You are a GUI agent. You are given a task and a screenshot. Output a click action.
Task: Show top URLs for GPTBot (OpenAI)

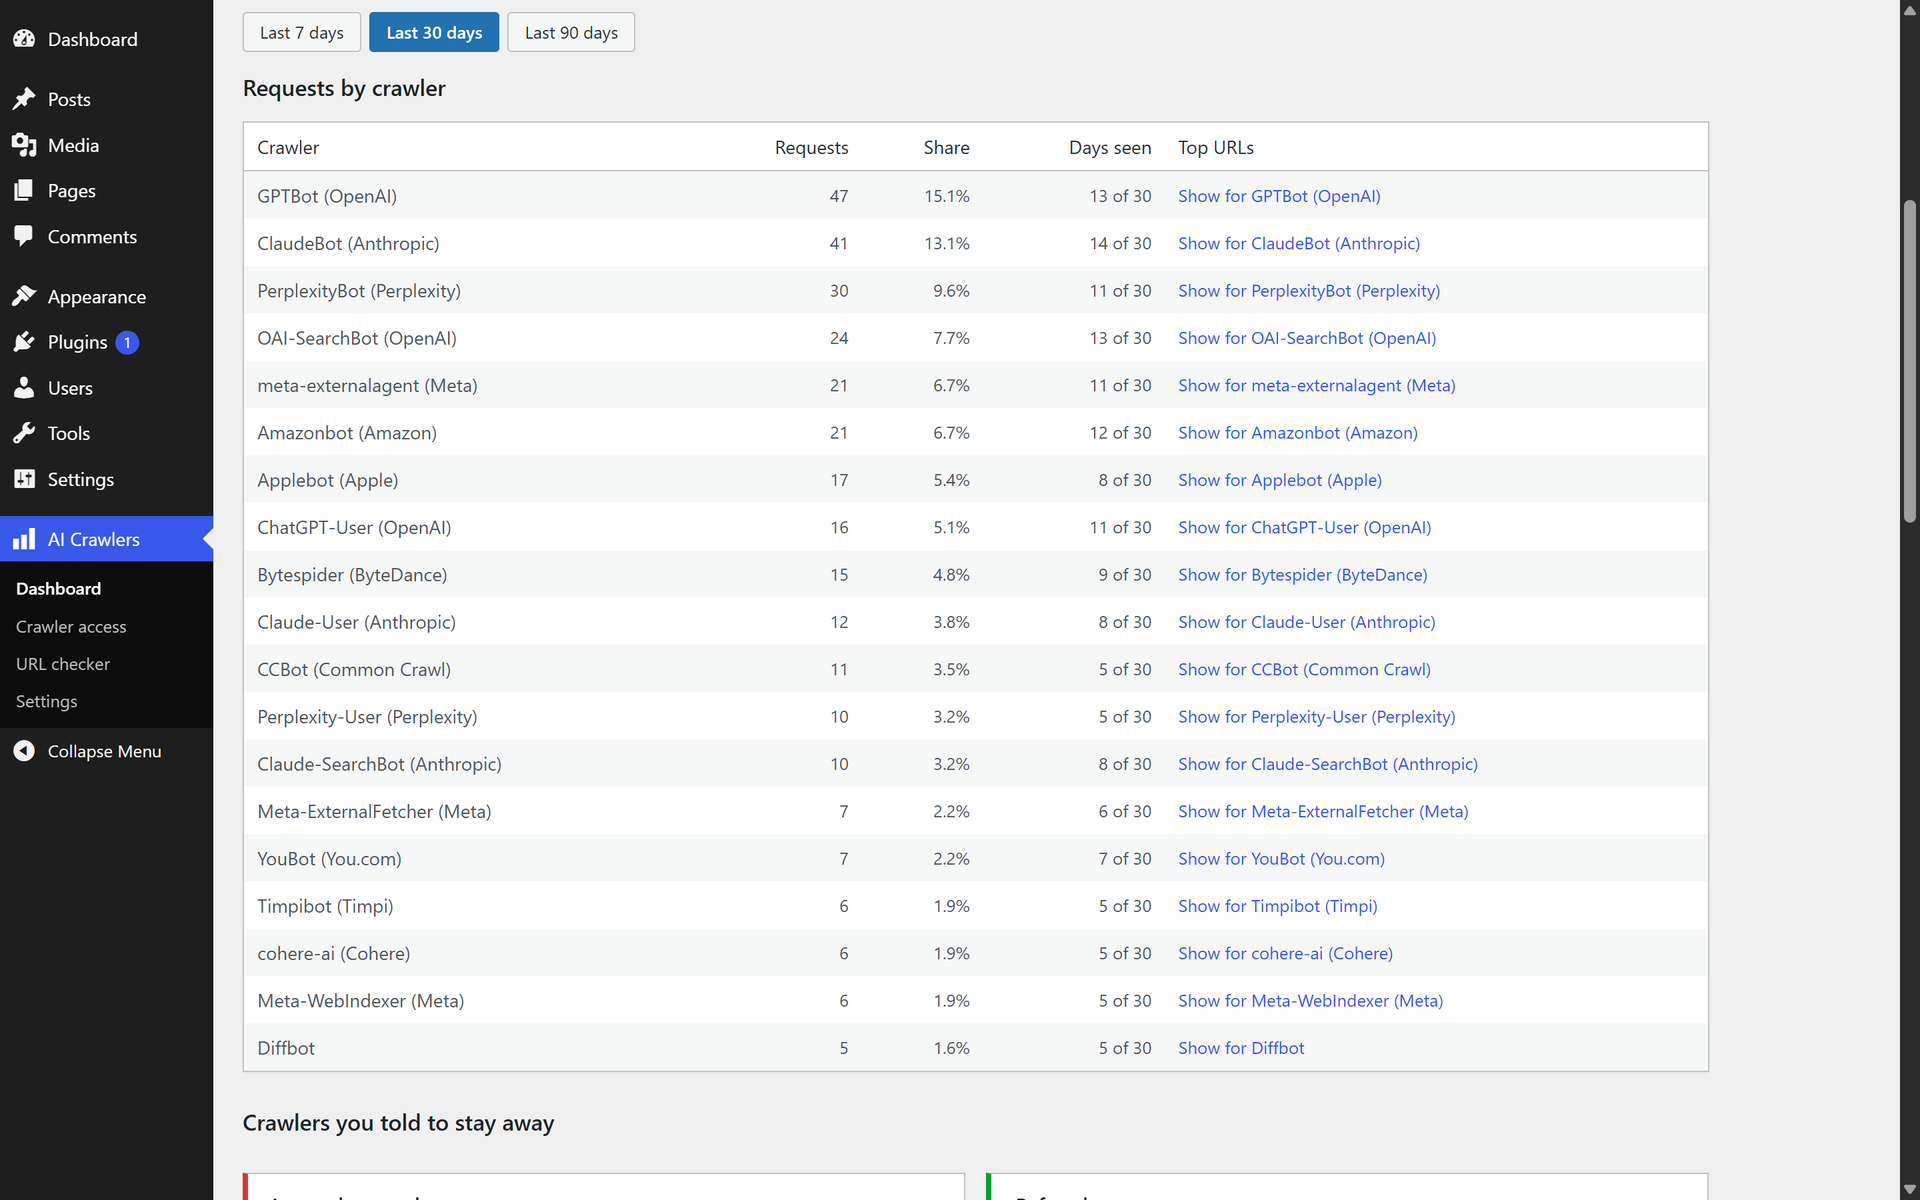point(1279,196)
